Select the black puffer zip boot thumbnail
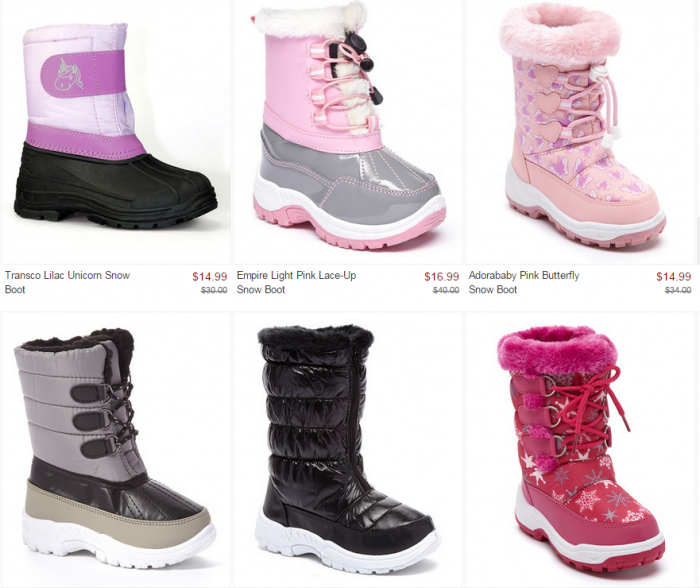The height and width of the screenshot is (588, 700). point(347,451)
